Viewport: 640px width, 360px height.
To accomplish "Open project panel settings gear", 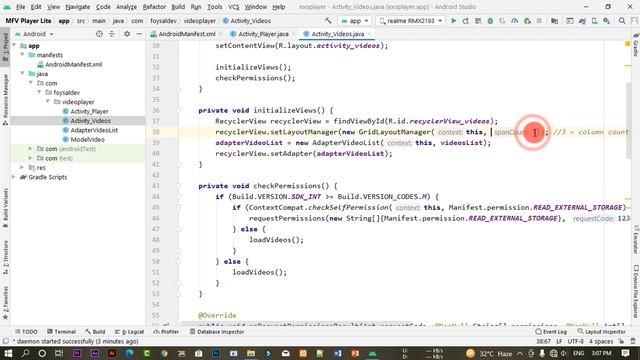I will click(127, 34).
